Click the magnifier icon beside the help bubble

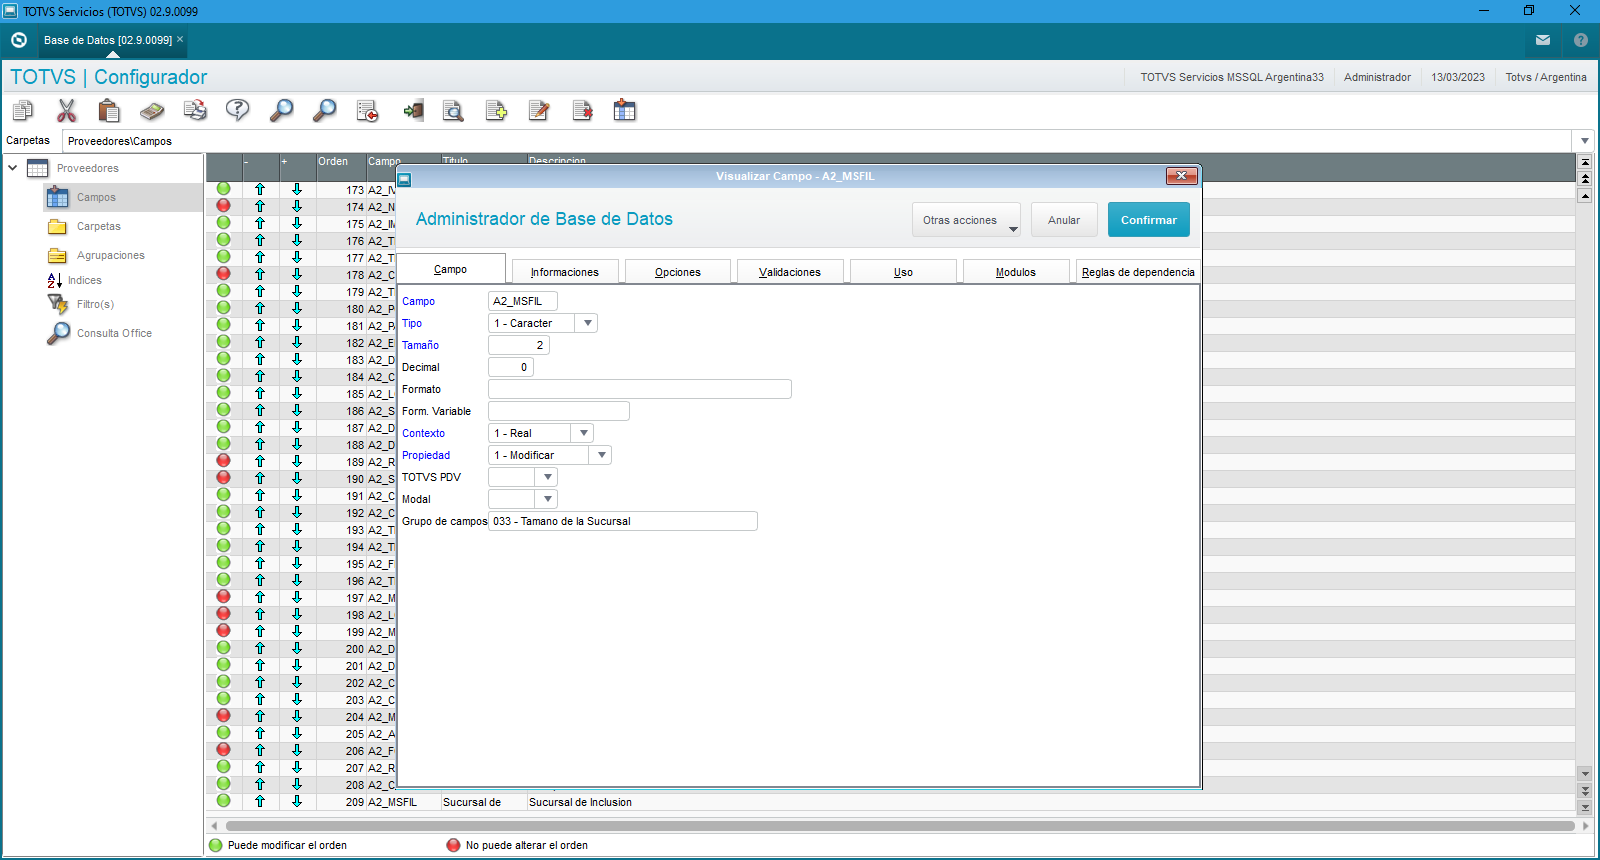pos(281,110)
